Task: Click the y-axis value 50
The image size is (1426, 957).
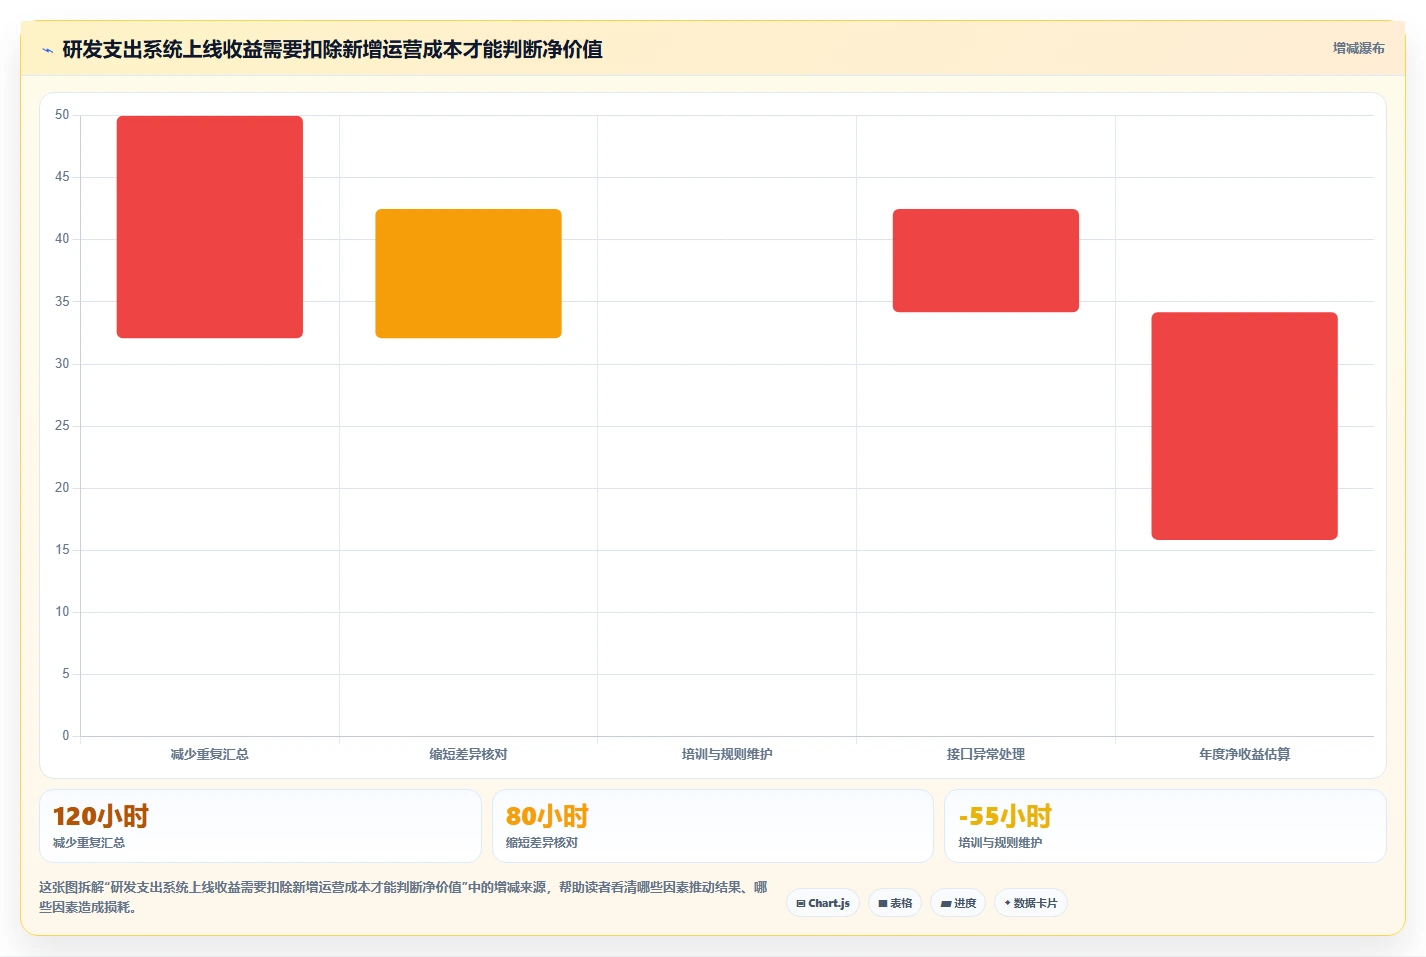Action: (x=62, y=115)
